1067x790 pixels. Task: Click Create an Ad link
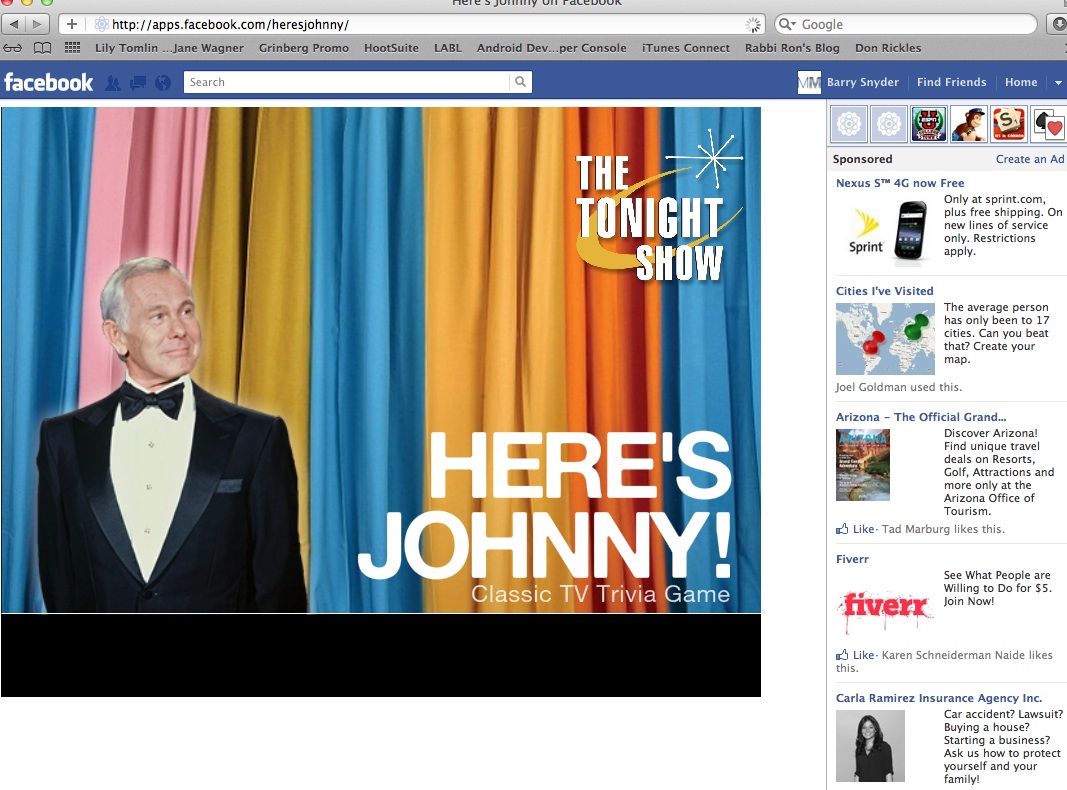[x=1030, y=159]
